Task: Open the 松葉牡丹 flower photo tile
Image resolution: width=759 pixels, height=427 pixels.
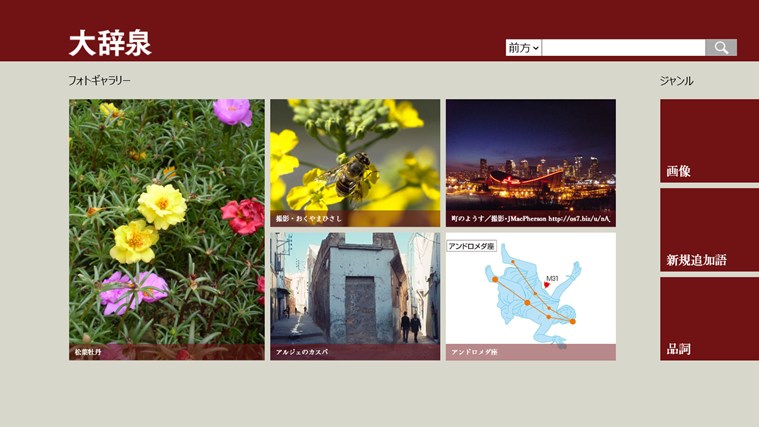Action: click(167, 229)
